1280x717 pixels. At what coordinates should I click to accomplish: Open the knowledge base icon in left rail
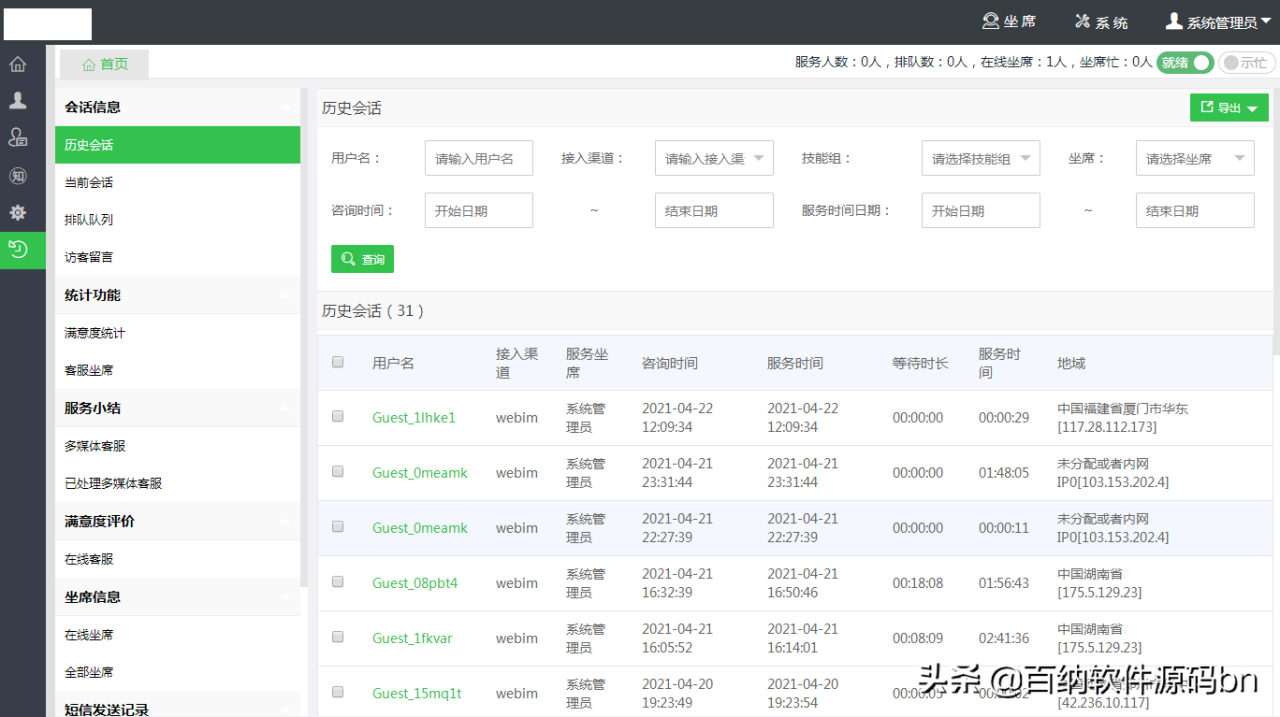tap(18, 176)
